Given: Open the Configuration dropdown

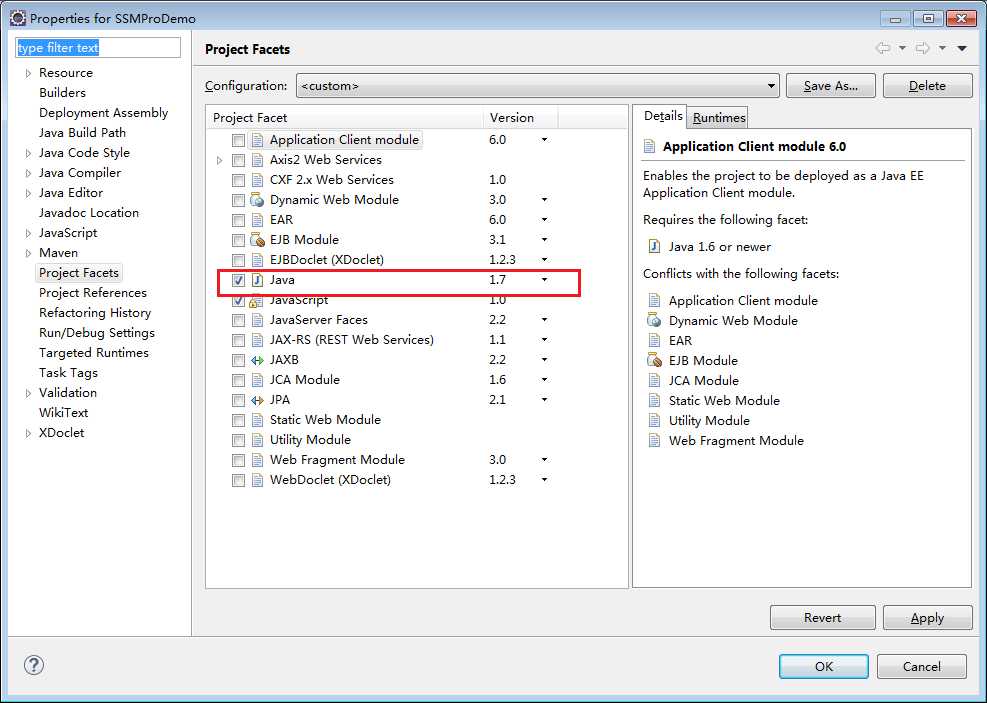Looking at the screenshot, I should coord(538,86).
